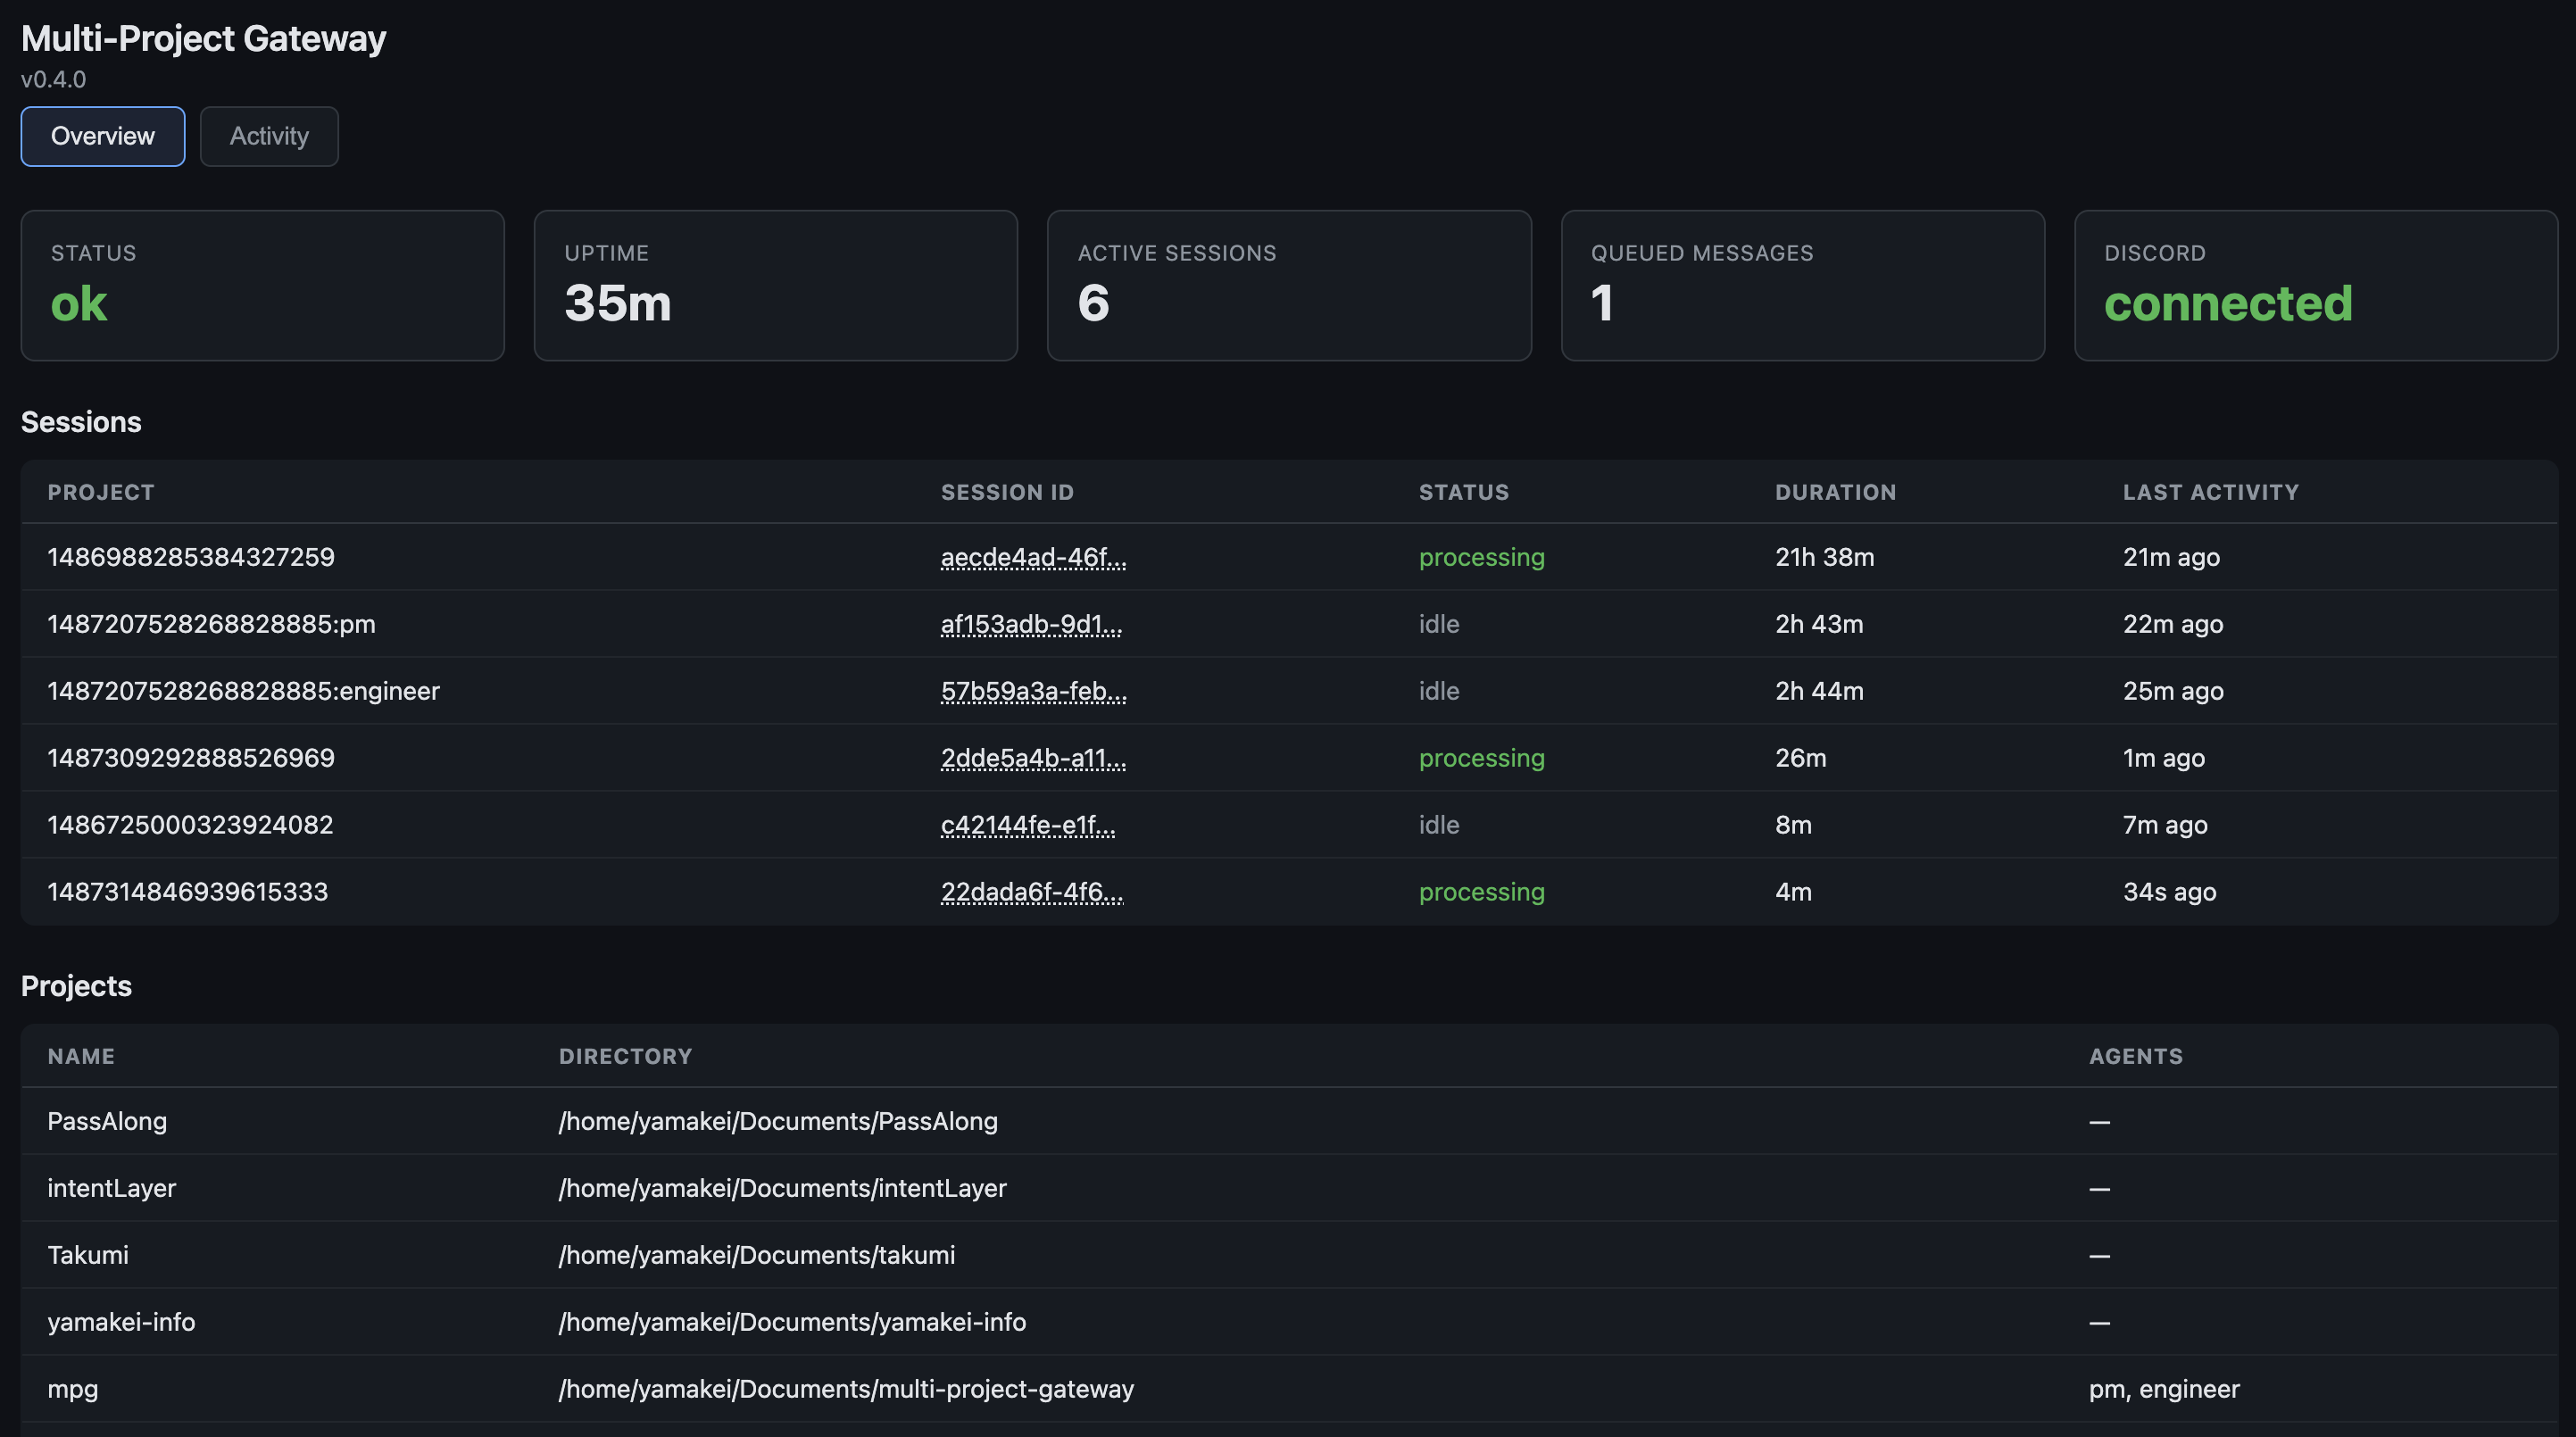Open session 2dde5a4b-a11 details
Image resolution: width=2576 pixels, height=1437 pixels.
pyautogui.click(x=1033, y=758)
